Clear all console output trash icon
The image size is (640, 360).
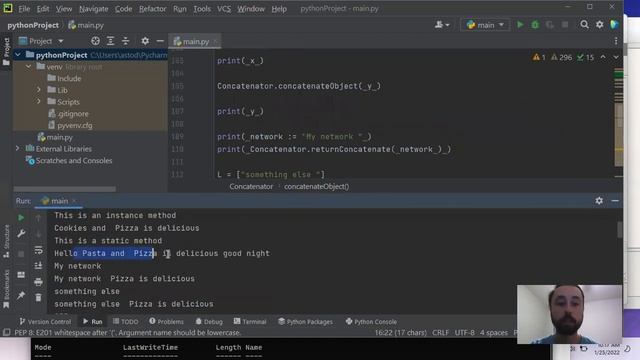point(38,298)
